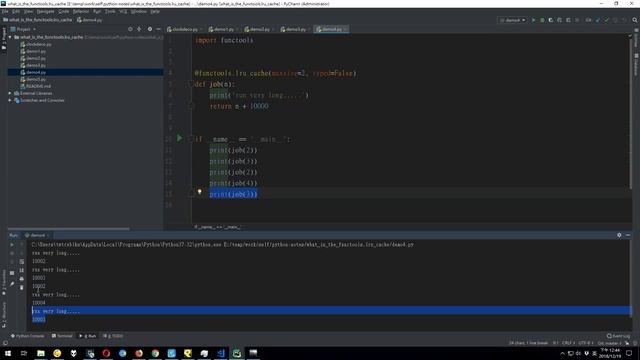The image size is (640, 360).
Task: Open Windows Start menu
Action: 8,353
